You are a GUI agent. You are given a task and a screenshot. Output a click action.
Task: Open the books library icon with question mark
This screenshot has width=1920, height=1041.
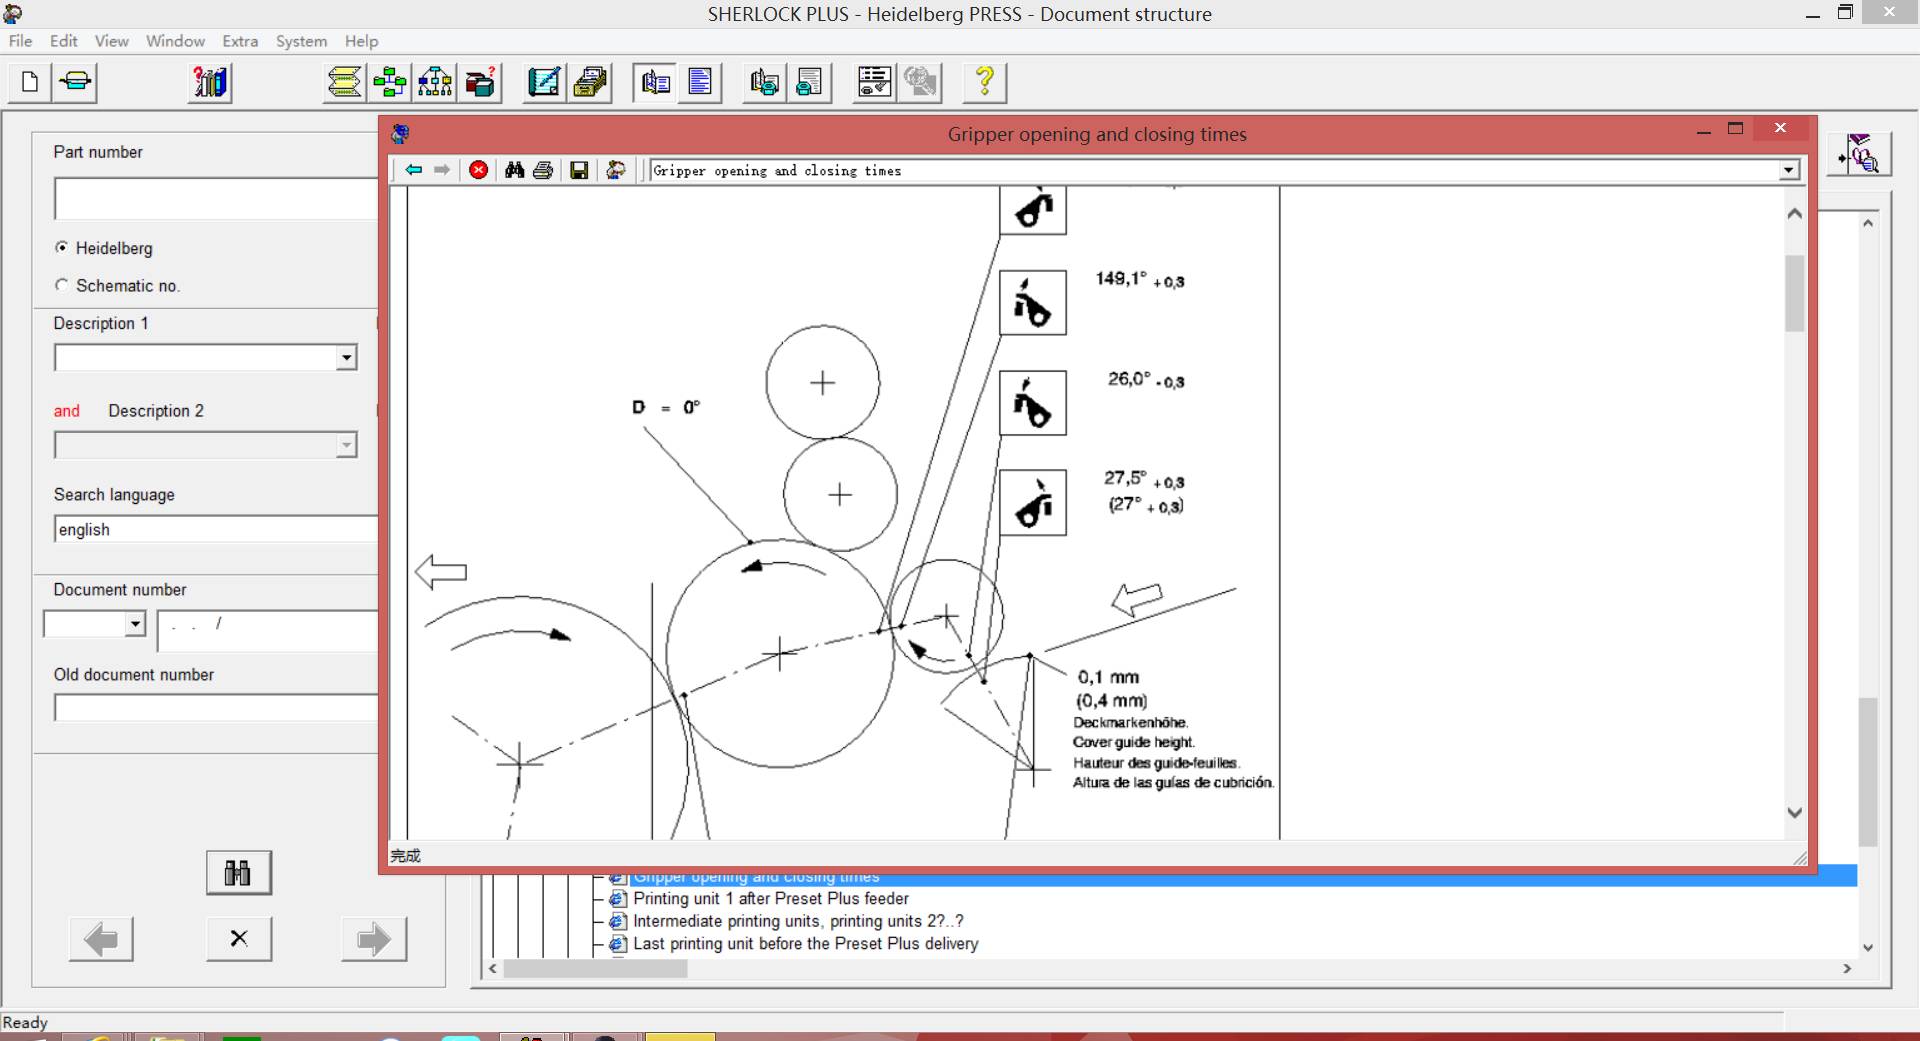coord(210,82)
